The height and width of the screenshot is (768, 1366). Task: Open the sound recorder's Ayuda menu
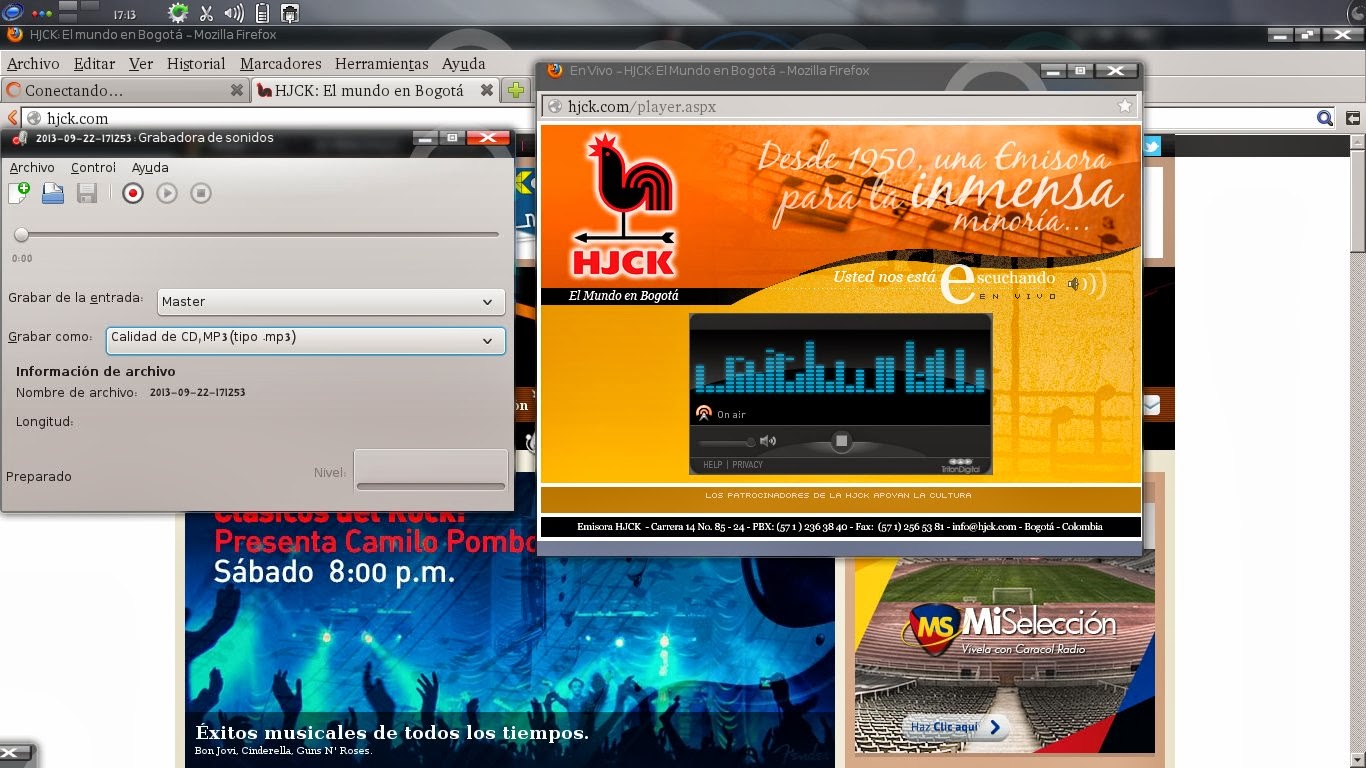pos(150,167)
